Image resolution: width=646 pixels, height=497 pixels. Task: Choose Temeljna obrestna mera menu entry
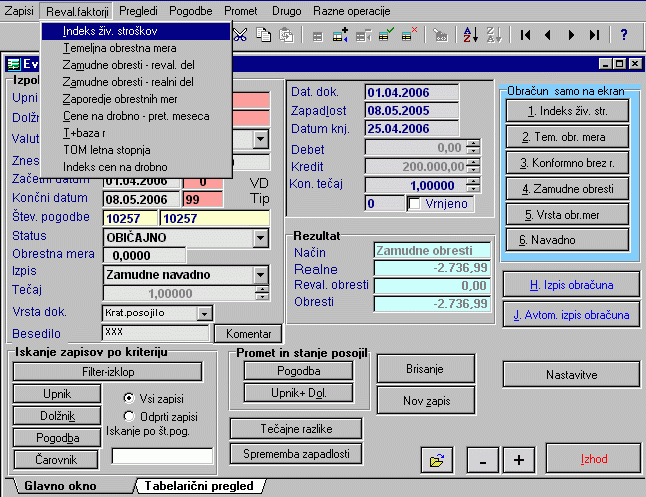coord(136,48)
